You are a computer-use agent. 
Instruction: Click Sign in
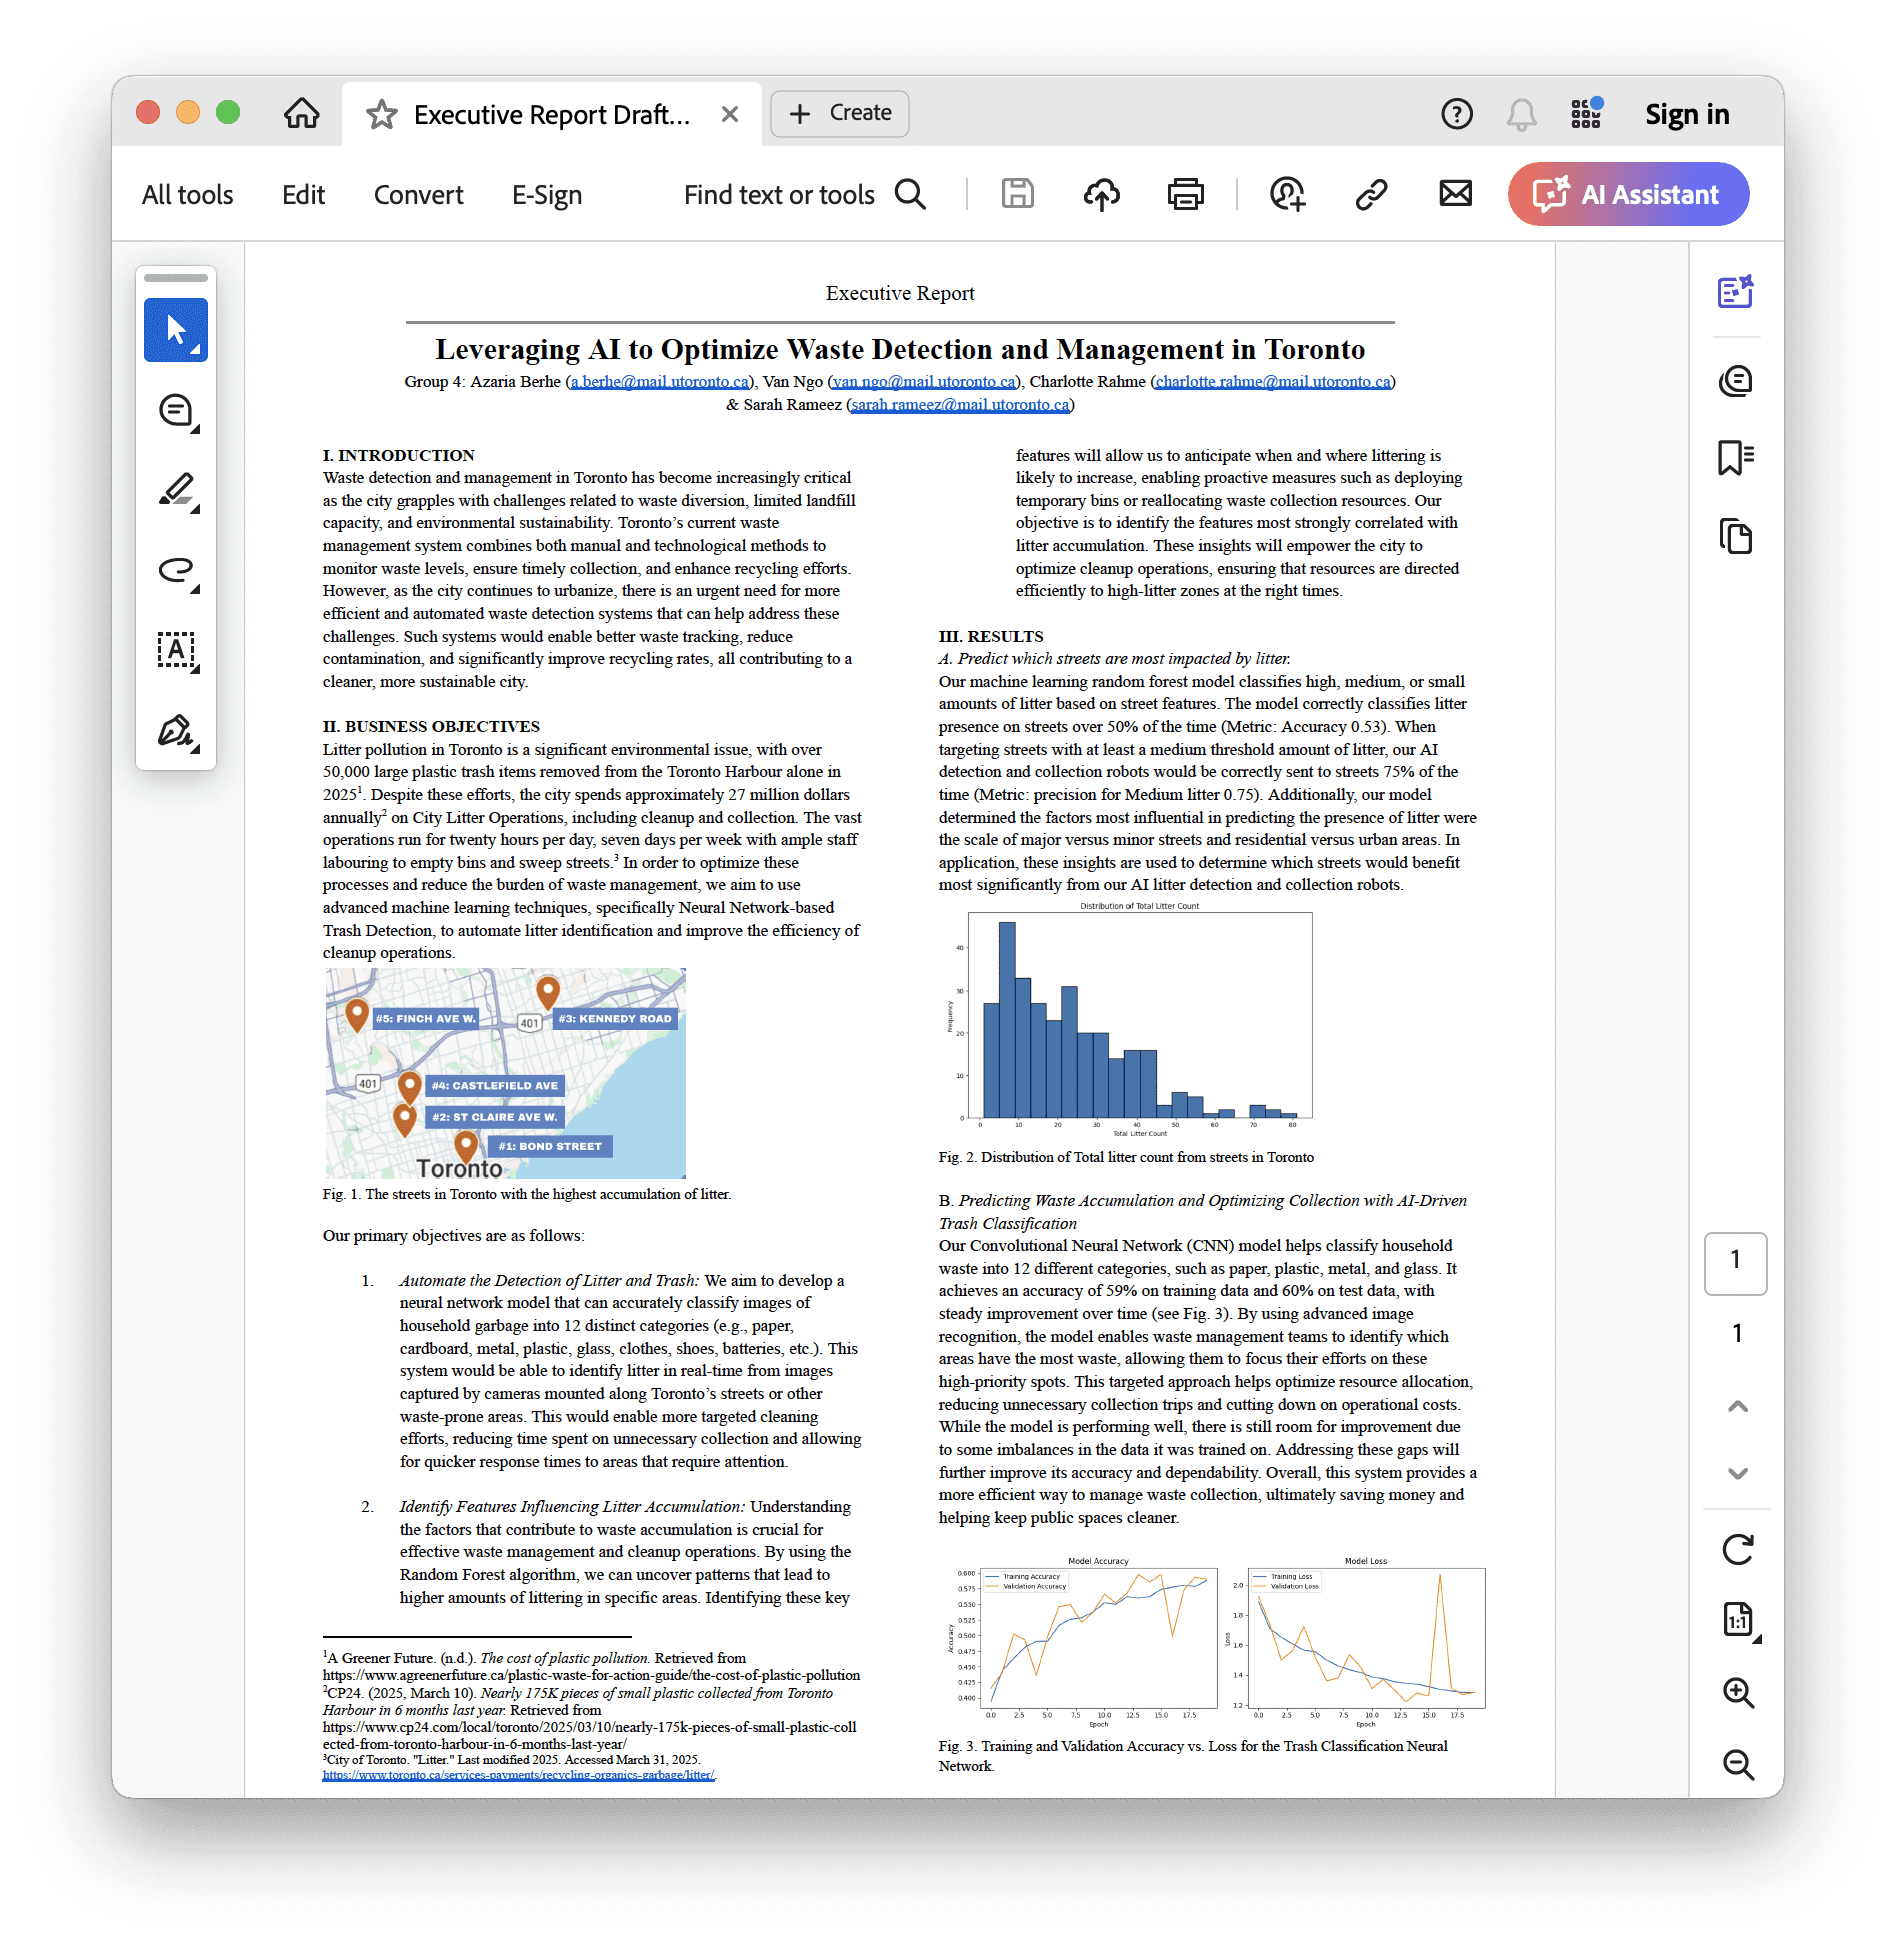tap(1687, 114)
